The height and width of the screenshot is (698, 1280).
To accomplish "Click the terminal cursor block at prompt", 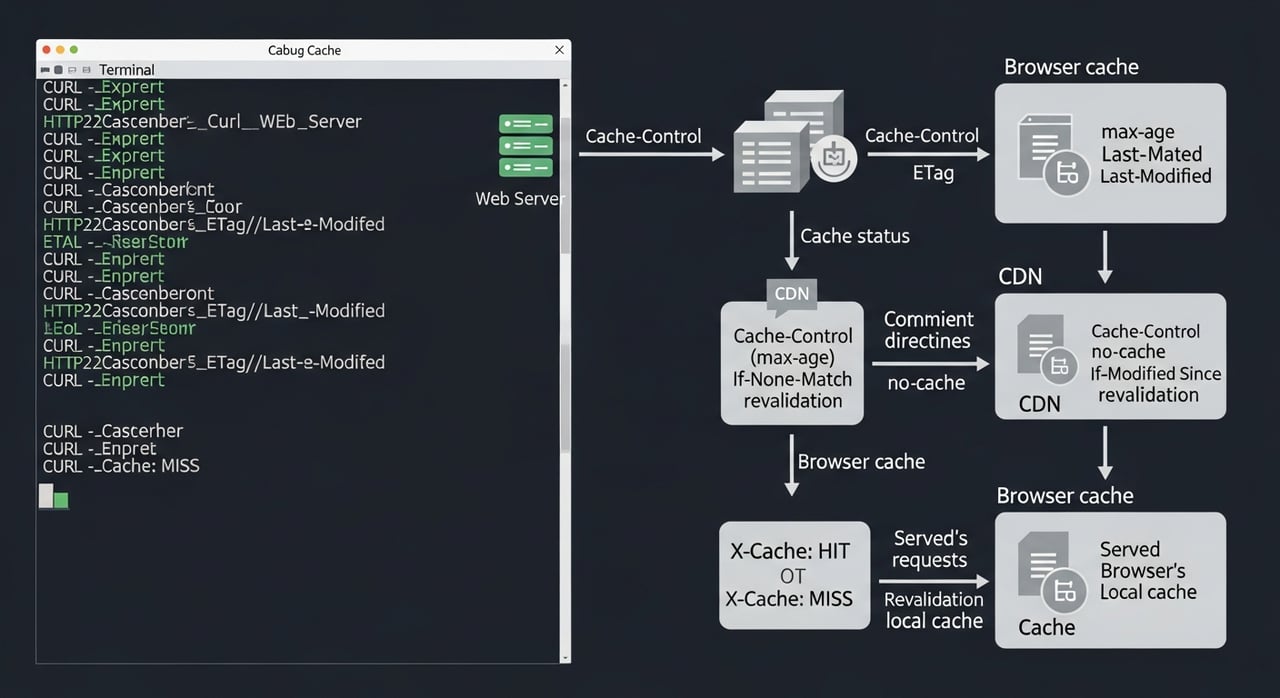I will coord(53,496).
